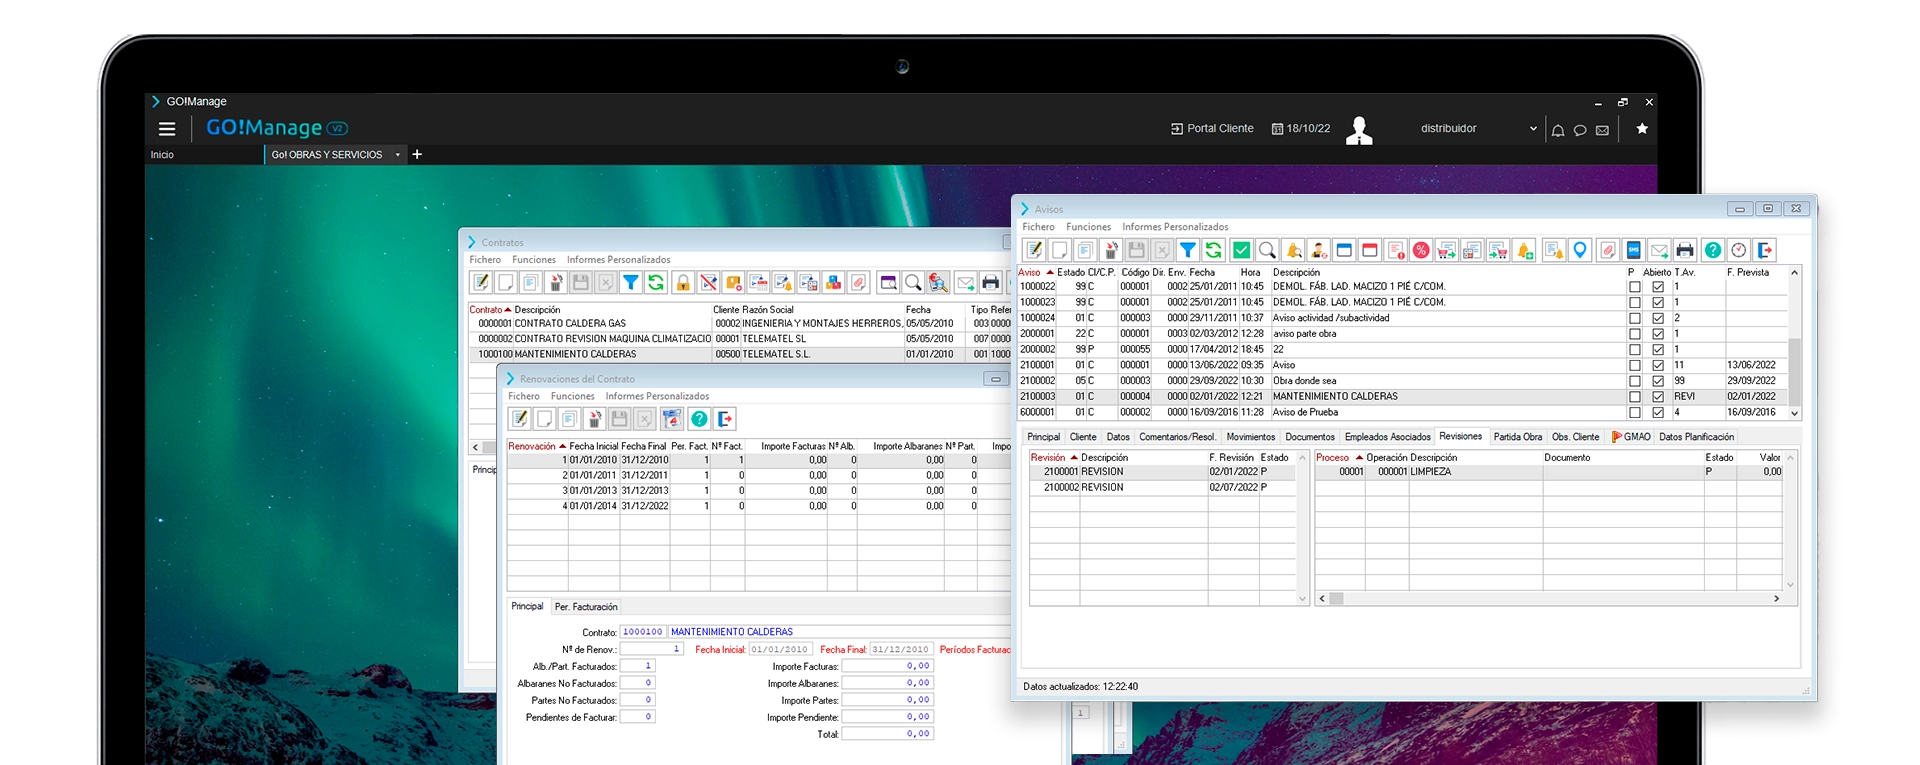Switch to GMAO tab in Avisos
1920x765 pixels.
pos(1631,437)
